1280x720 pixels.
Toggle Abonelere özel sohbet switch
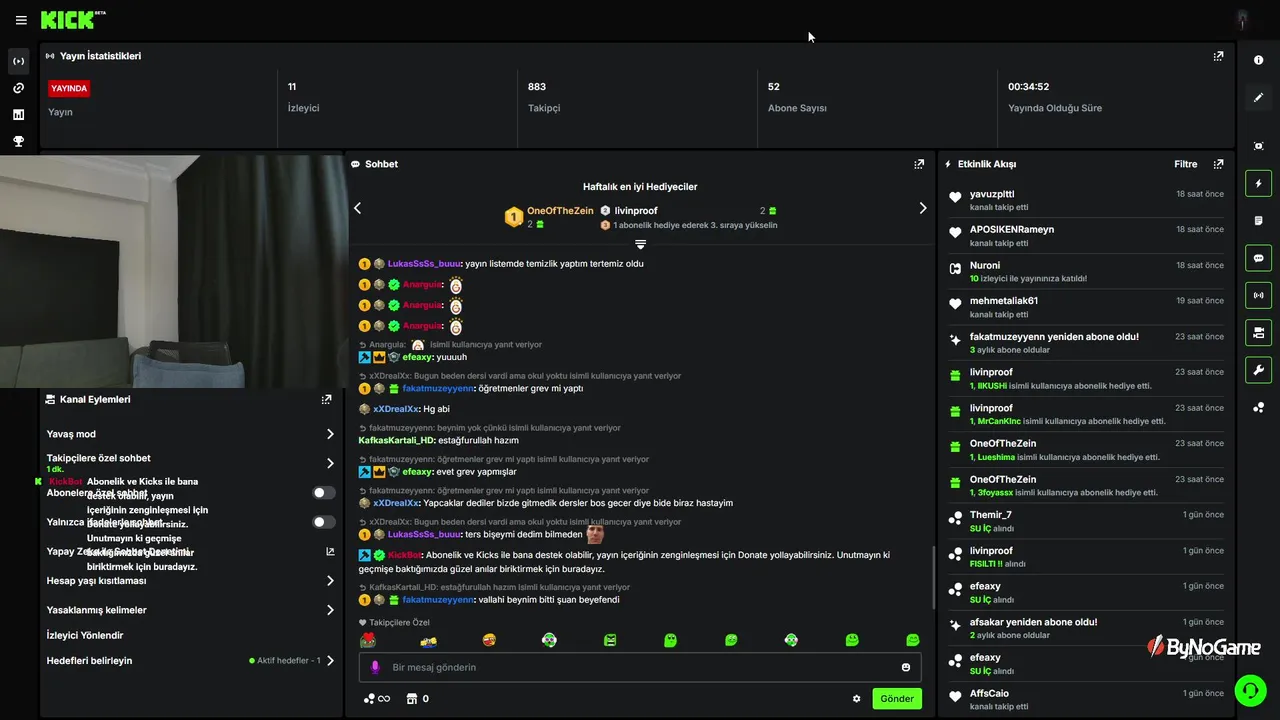(x=324, y=493)
